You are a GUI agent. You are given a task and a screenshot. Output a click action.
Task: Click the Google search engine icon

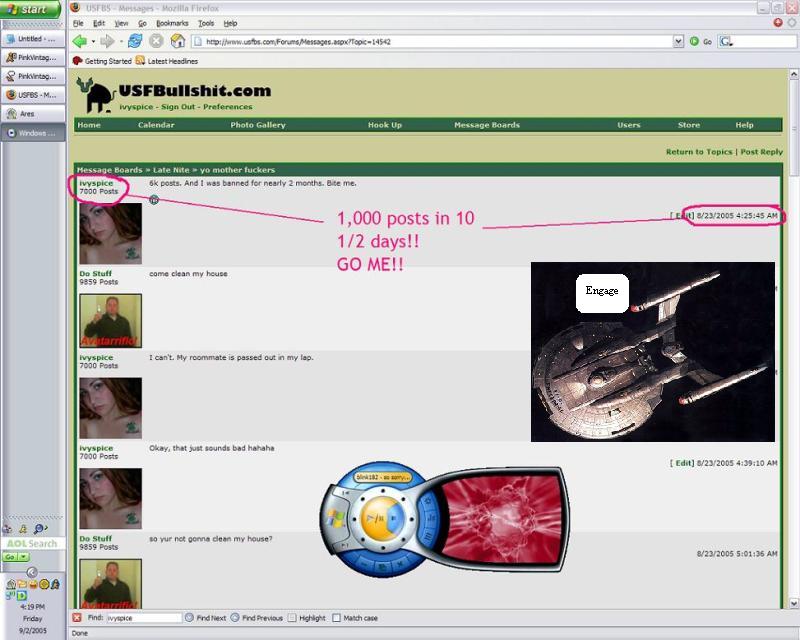click(x=725, y=41)
